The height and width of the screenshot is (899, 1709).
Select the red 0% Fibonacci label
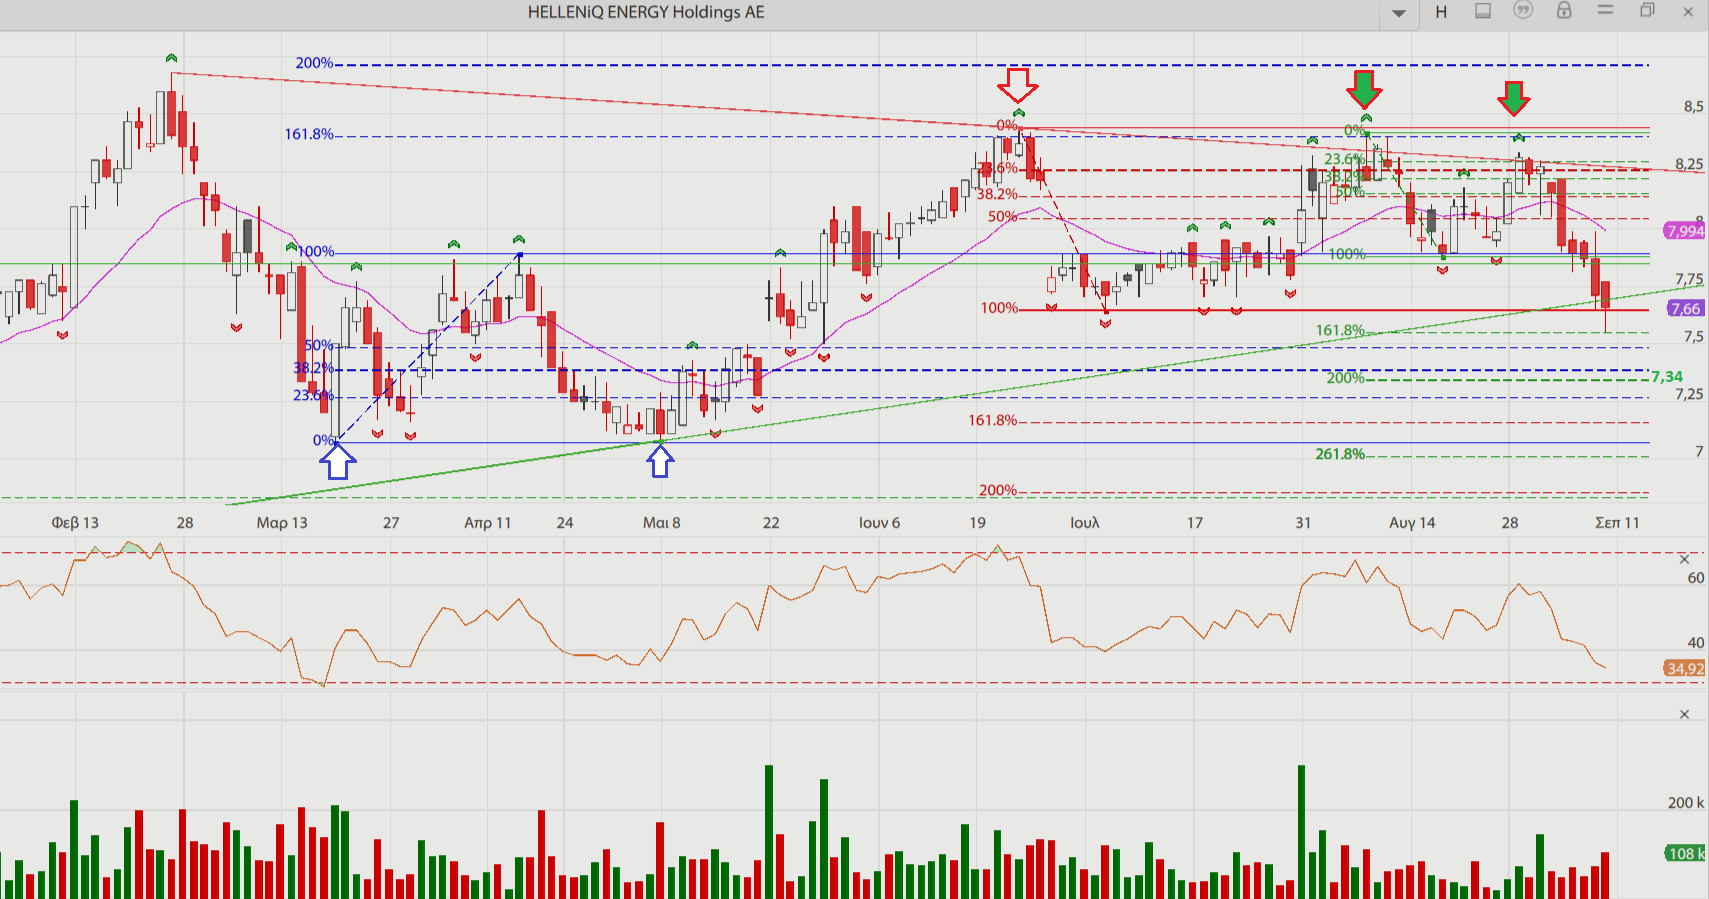[1006, 126]
